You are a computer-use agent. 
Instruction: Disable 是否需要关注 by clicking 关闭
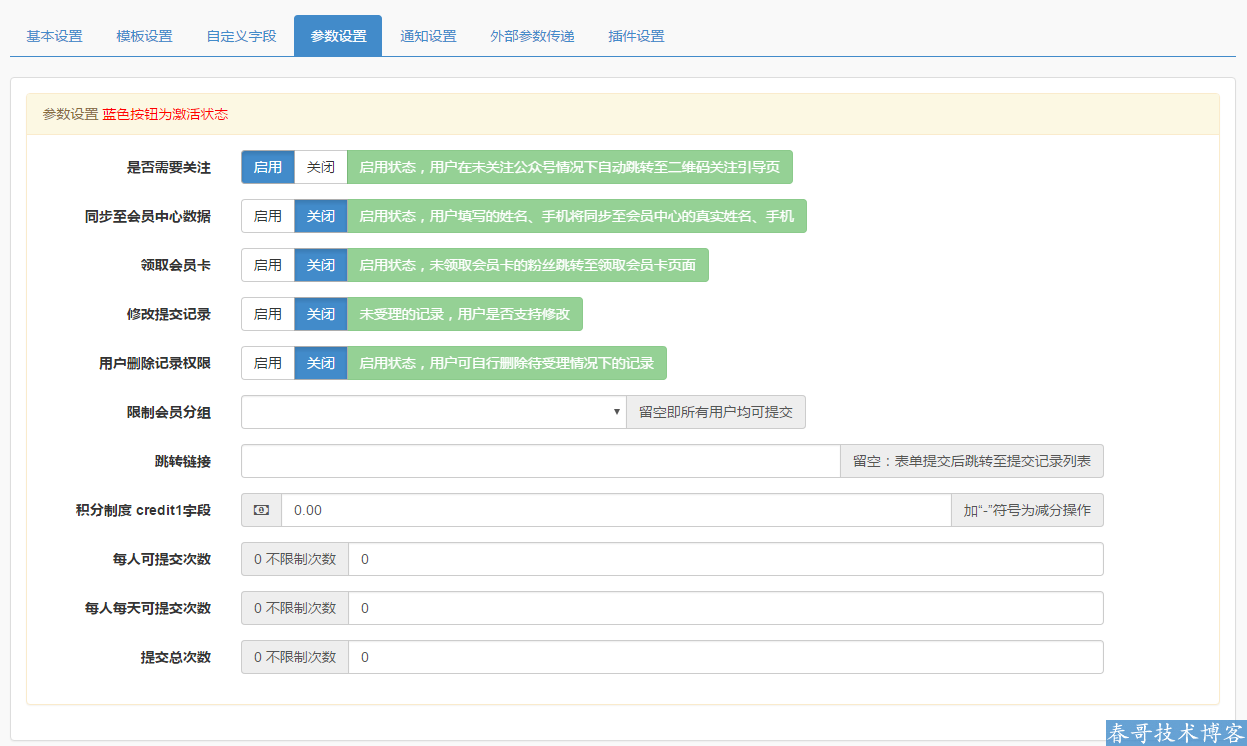point(320,167)
